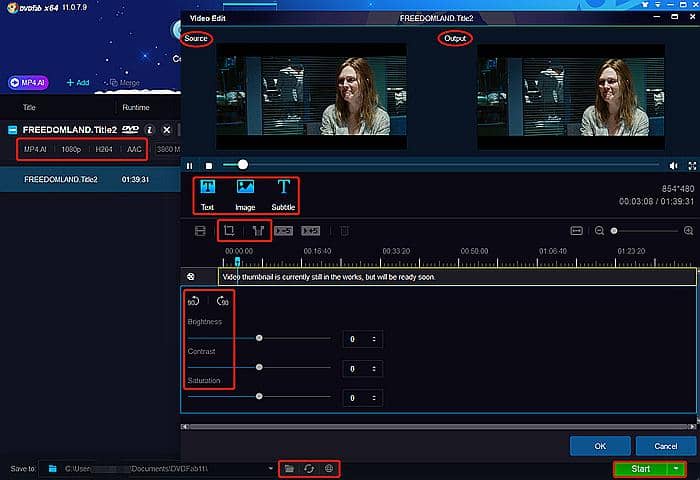Select the Crop tool
This screenshot has width=700, height=480.
pyautogui.click(x=229, y=230)
